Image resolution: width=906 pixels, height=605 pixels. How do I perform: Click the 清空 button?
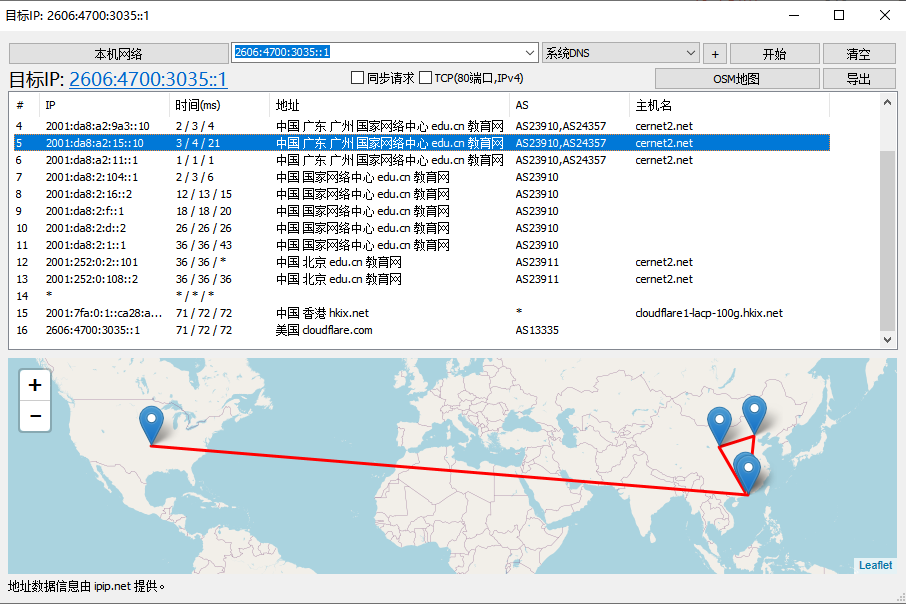[x=858, y=54]
